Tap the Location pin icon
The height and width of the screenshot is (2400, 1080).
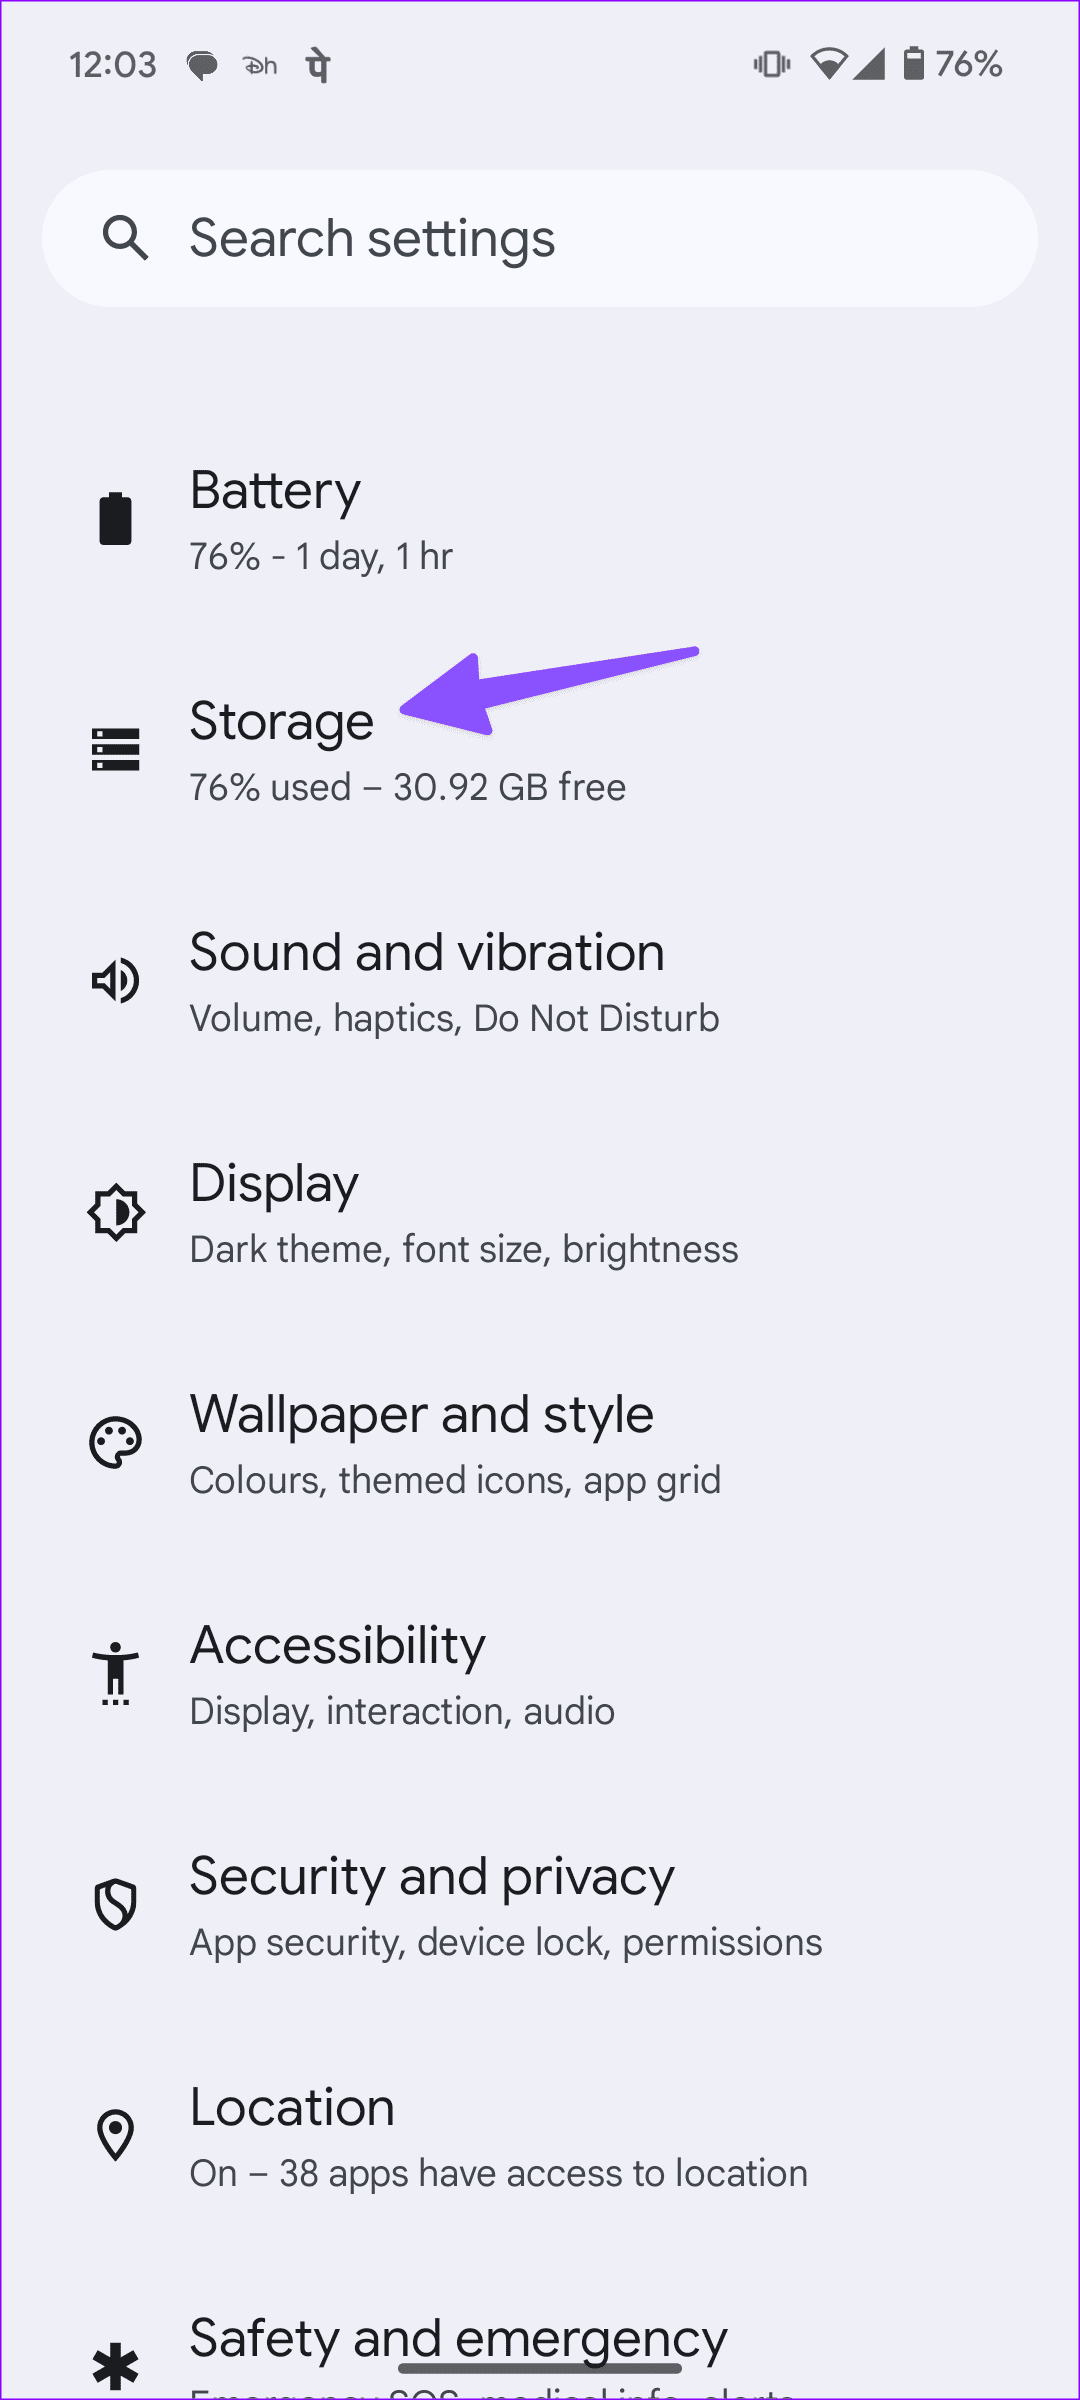(x=116, y=2136)
